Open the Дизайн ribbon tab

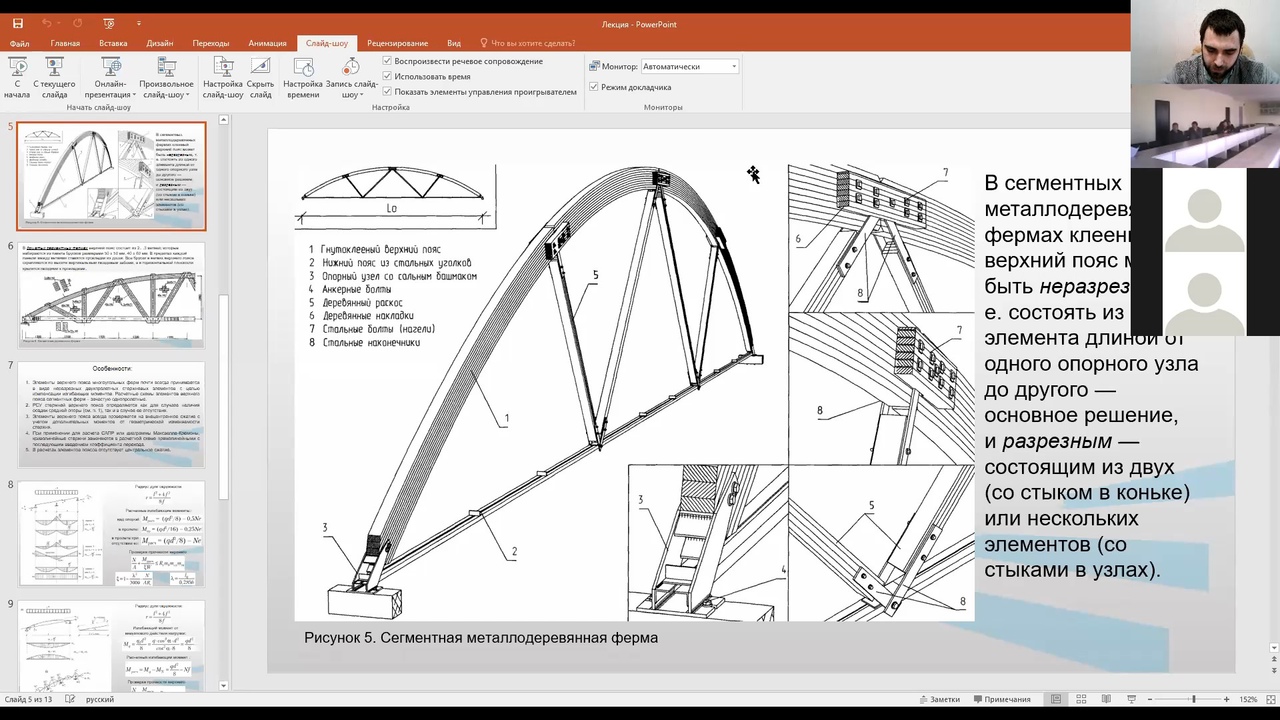(160, 44)
